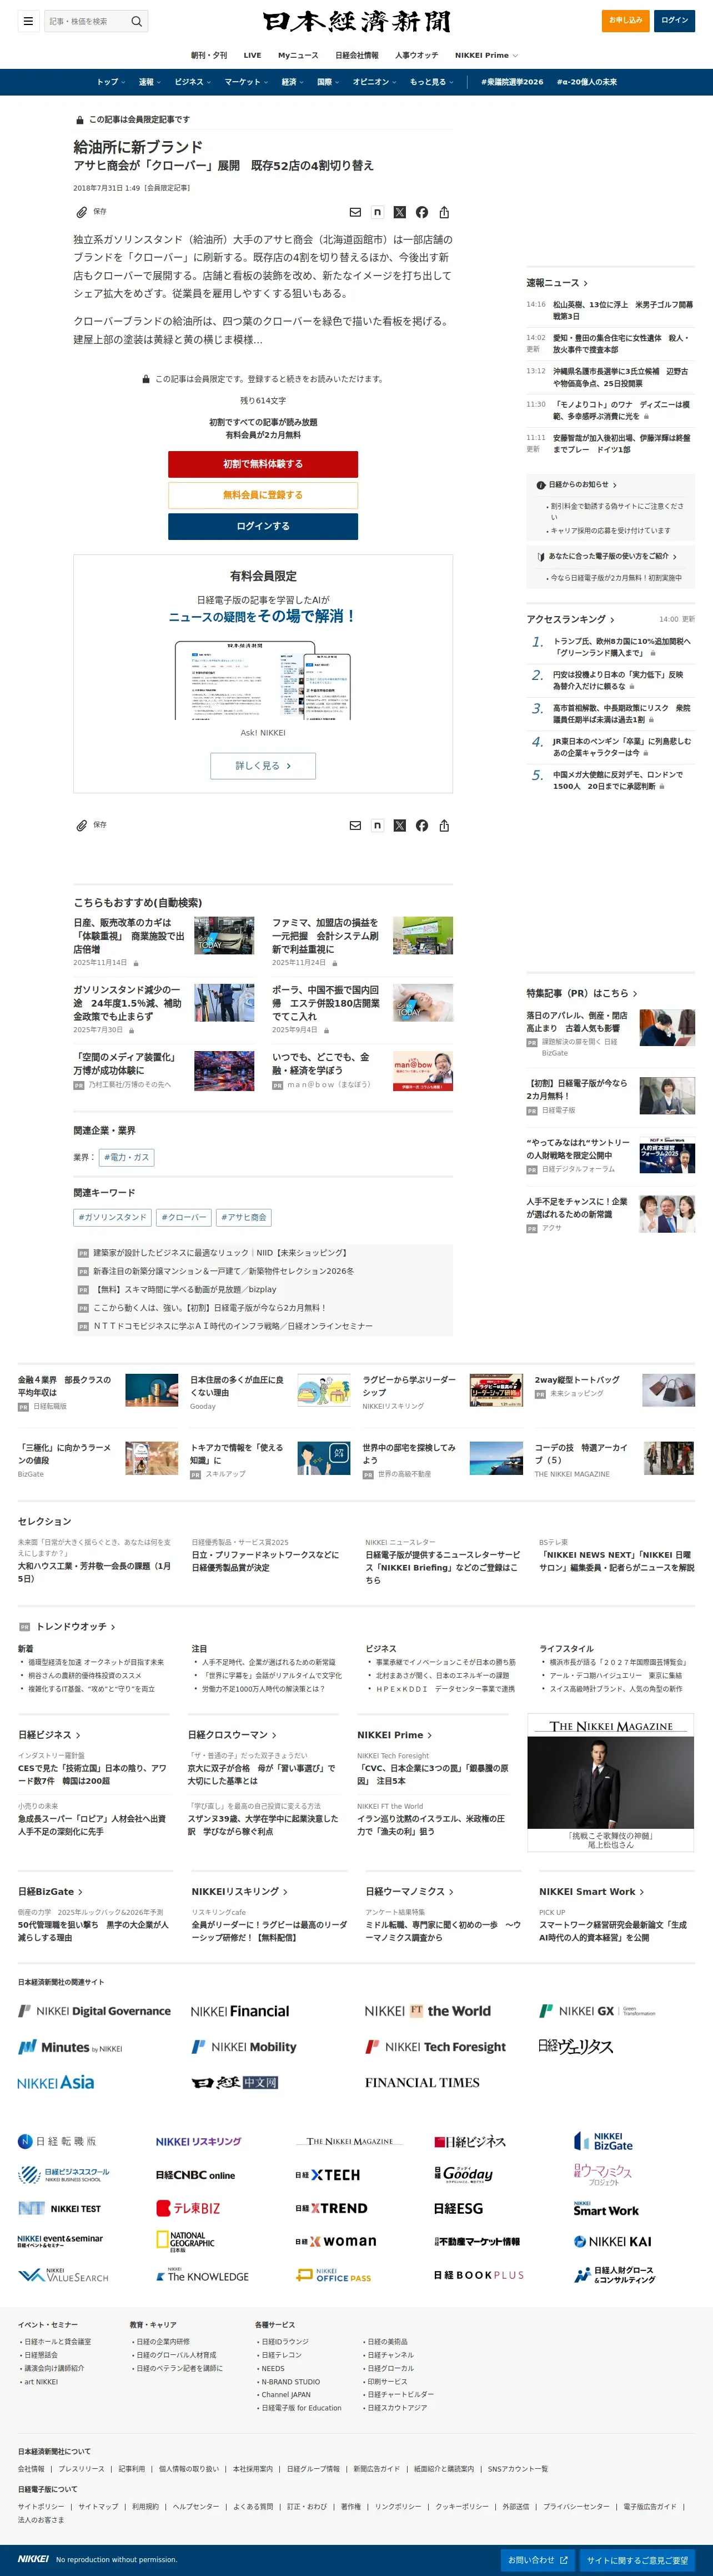Expand the マーケット navigation dropdown
Viewport: 713px width, 2576px height.
click(246, 82)
